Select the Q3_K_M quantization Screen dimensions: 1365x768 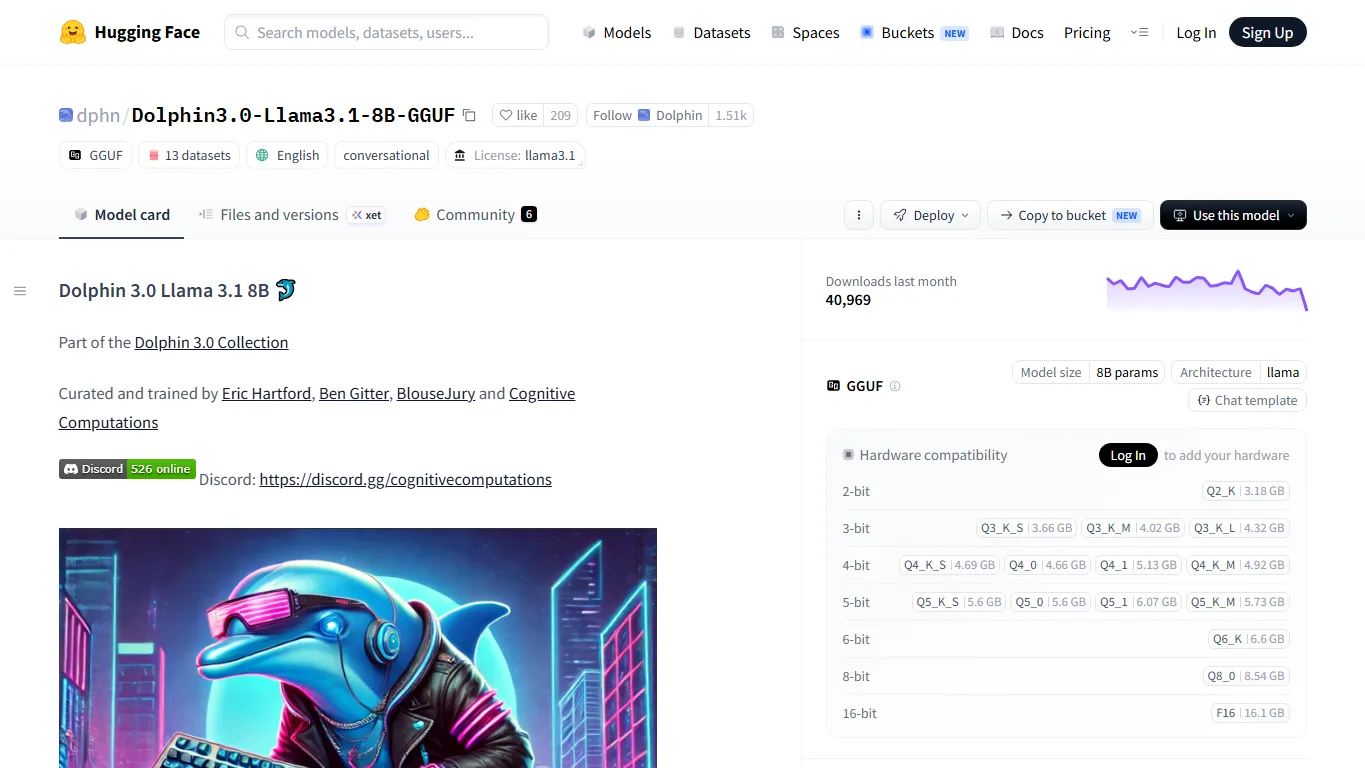point(1133,528)
